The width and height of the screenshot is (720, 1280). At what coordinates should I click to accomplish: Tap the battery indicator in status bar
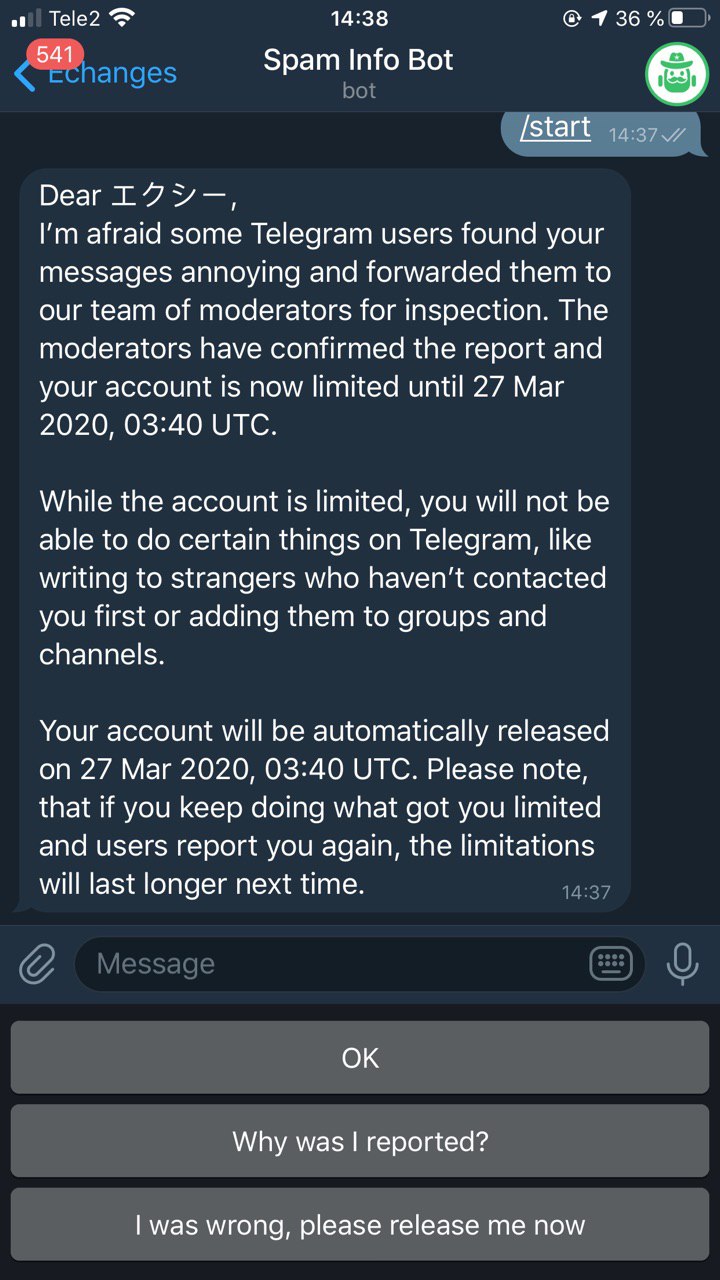coord(689,18)
